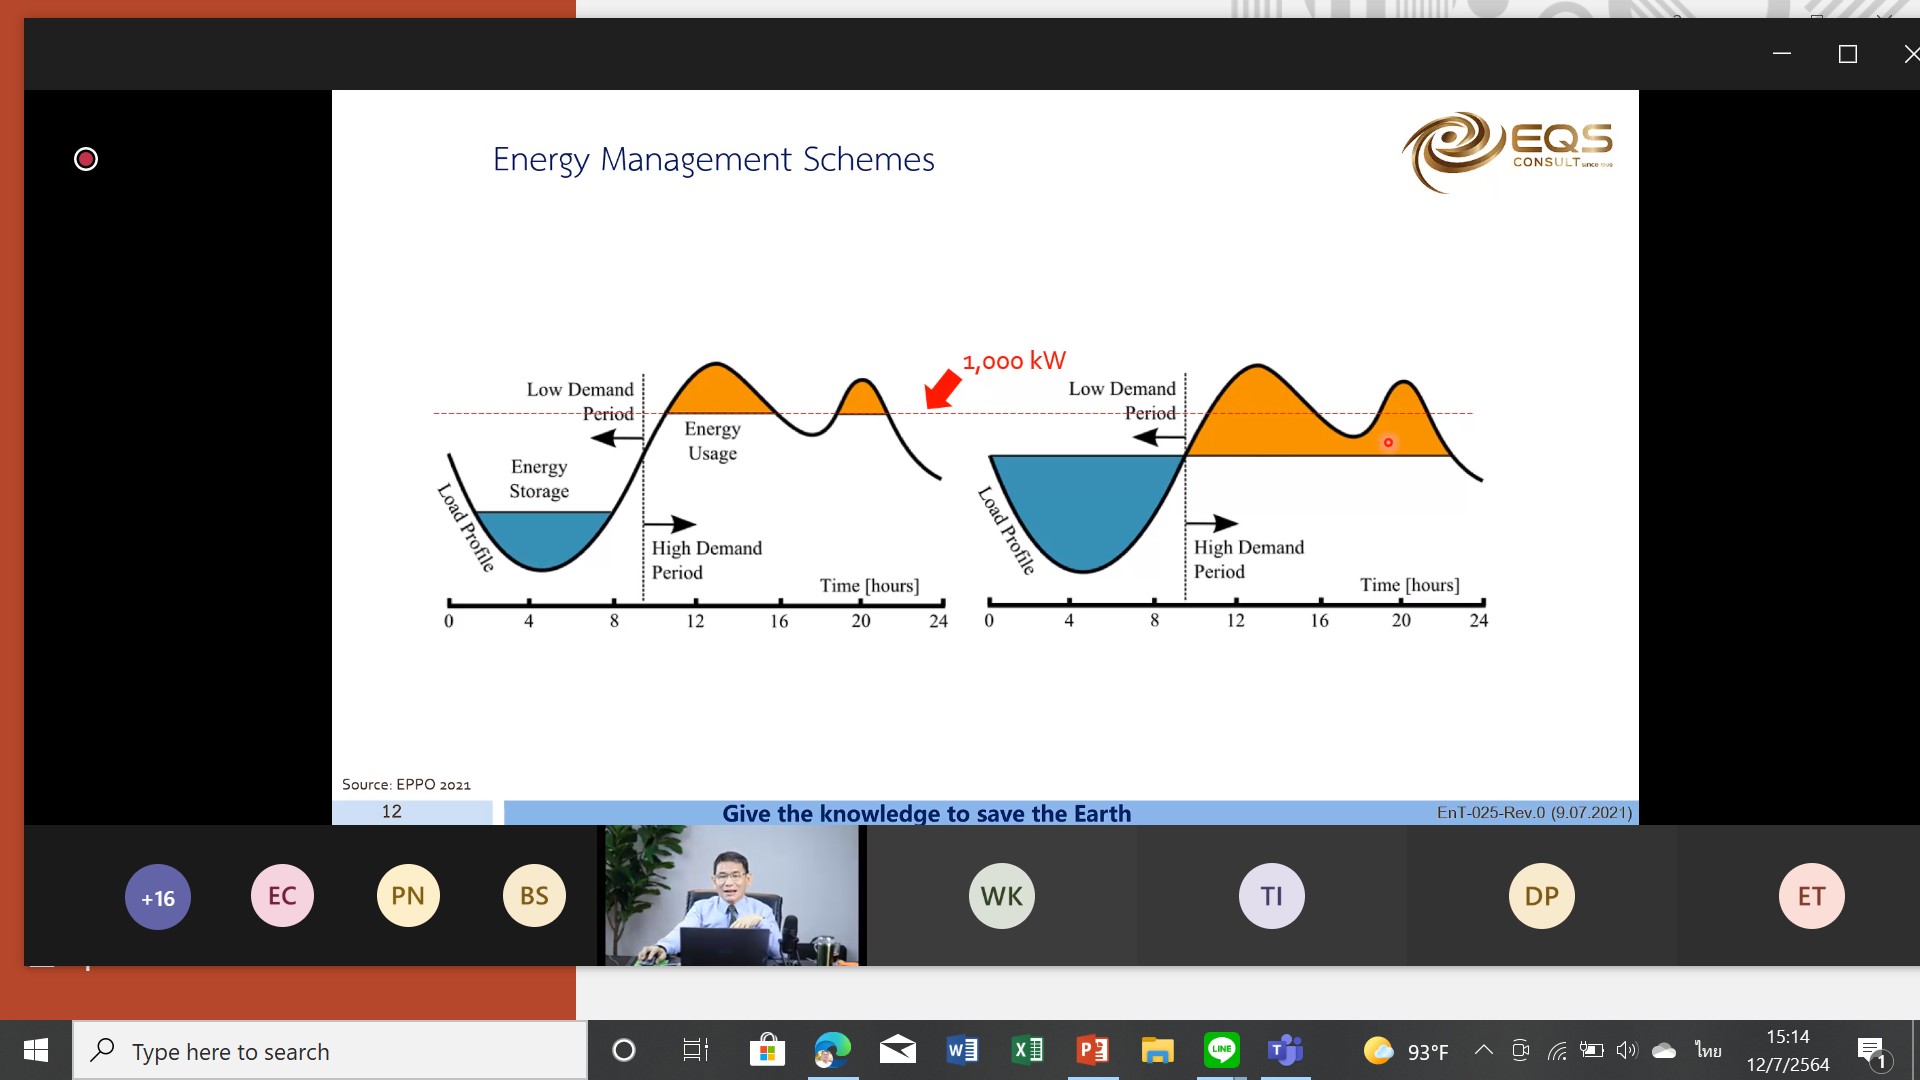Click the presenter's video thumbnail
The height and width of the screenshot is (1080, 1920).
click(732, 895)
